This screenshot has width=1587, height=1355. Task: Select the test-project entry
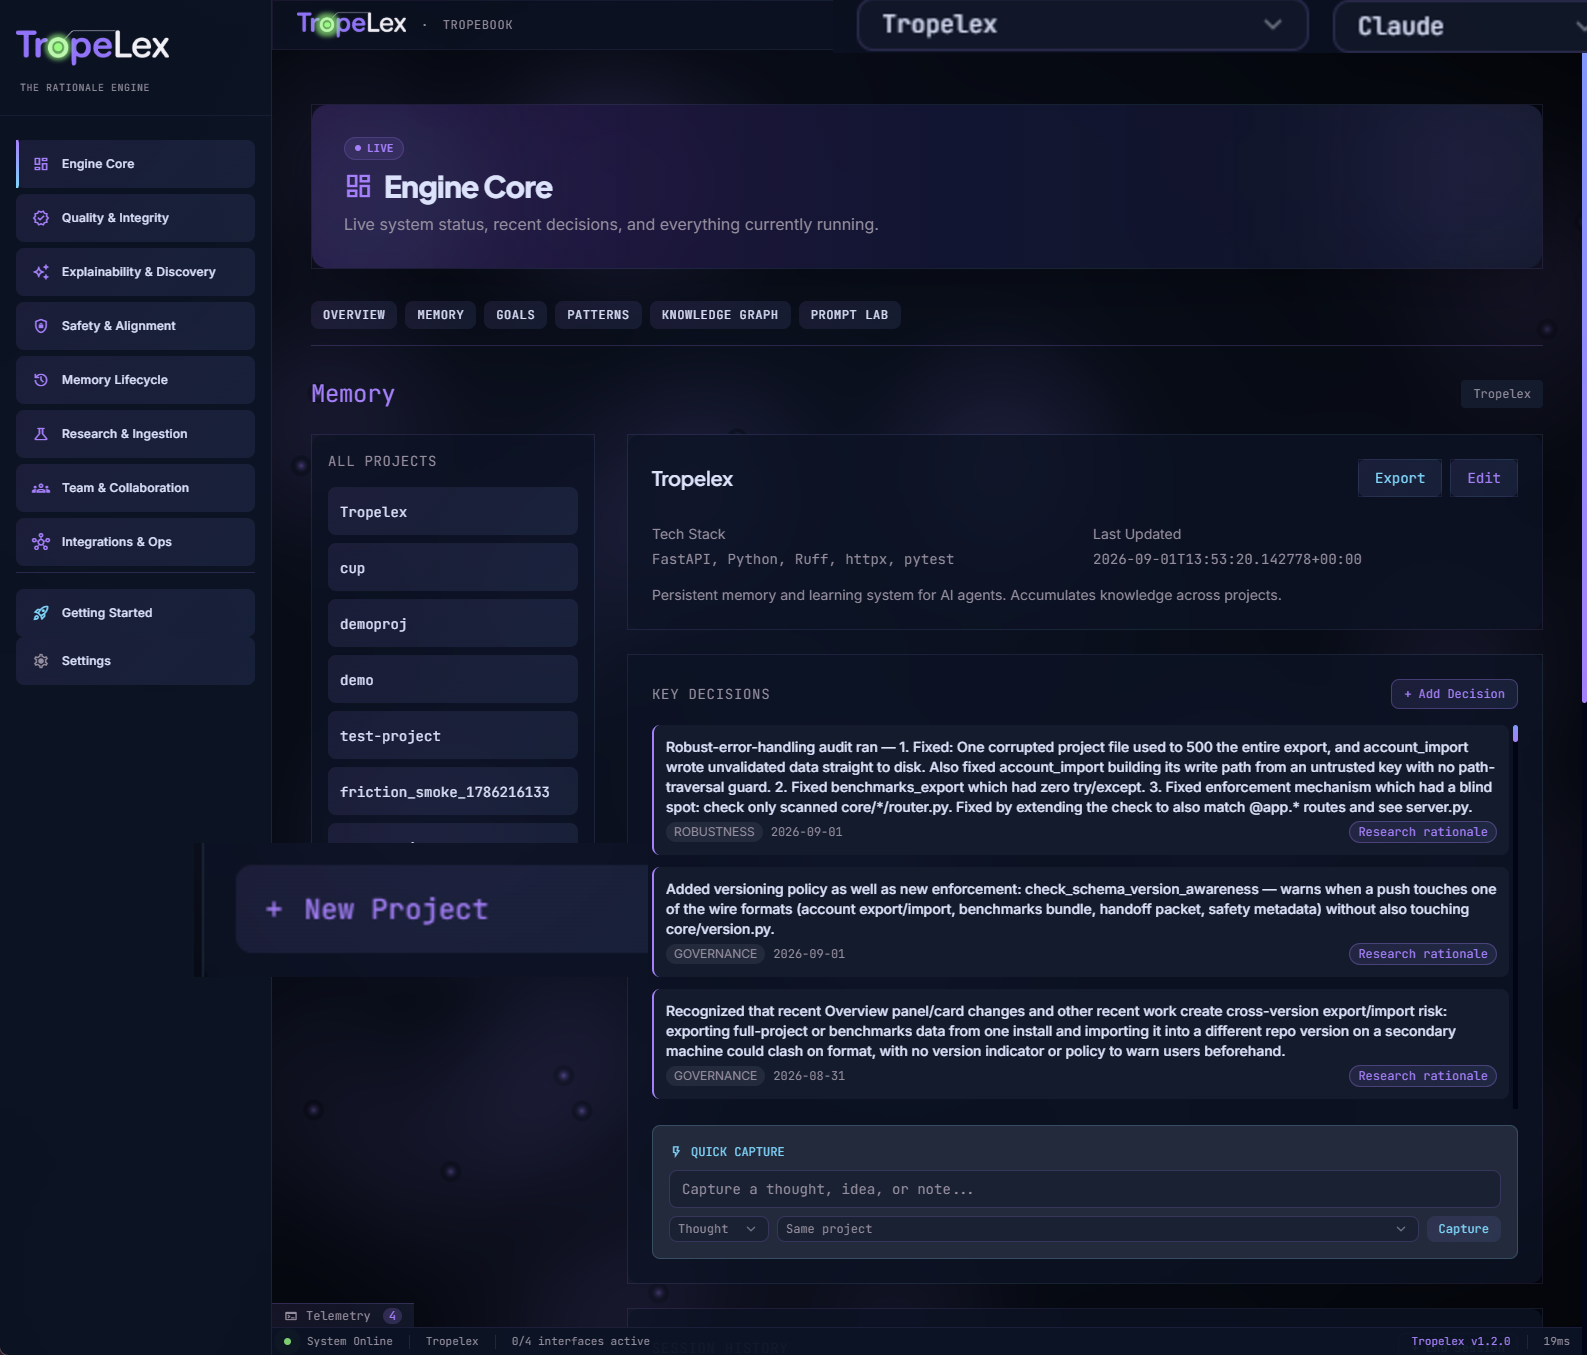point(453,736)
